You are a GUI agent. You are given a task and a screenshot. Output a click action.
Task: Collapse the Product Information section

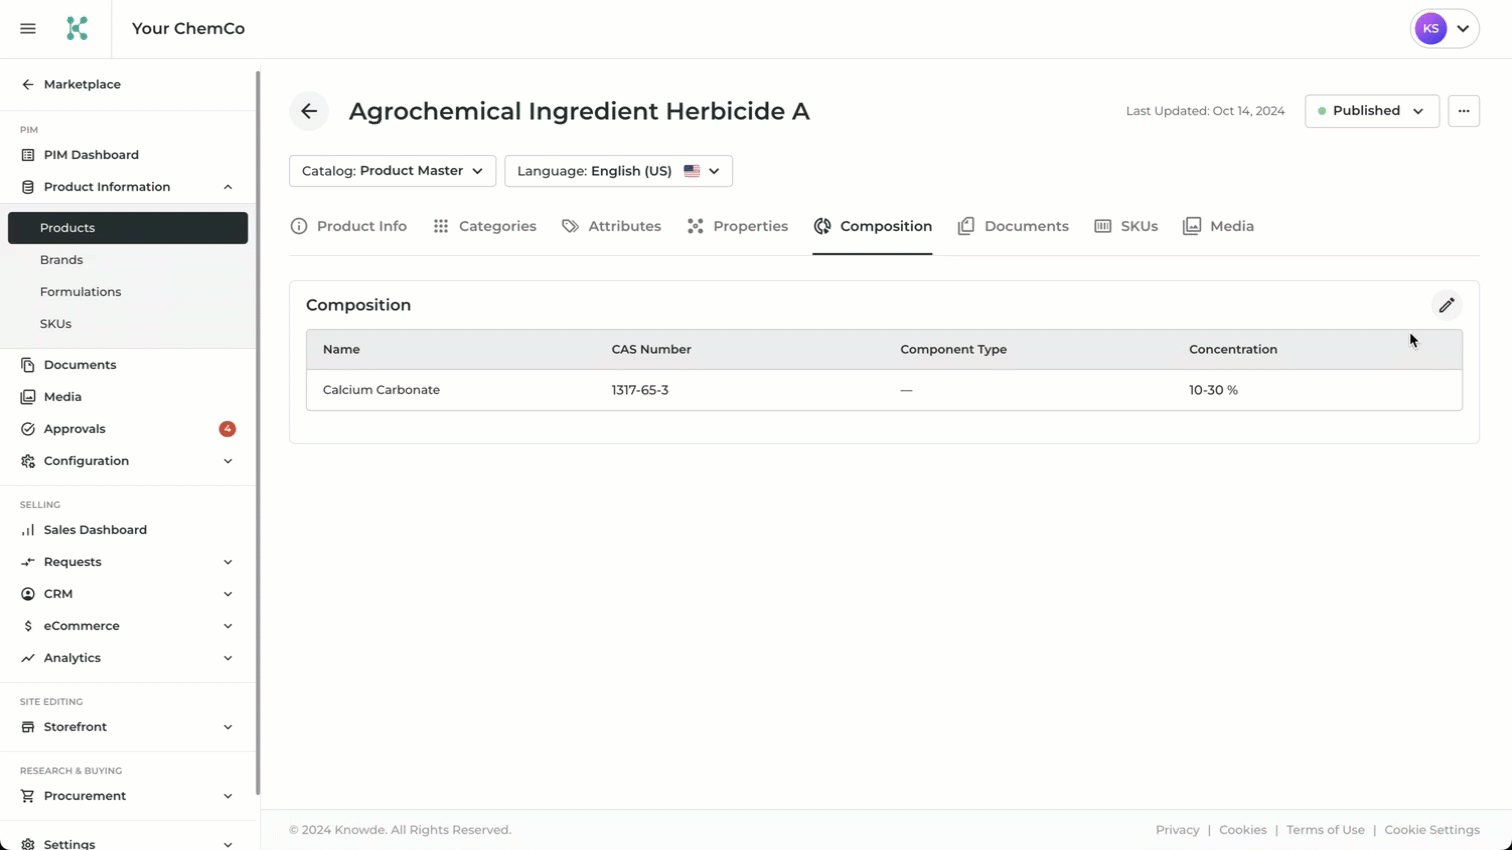228,187
